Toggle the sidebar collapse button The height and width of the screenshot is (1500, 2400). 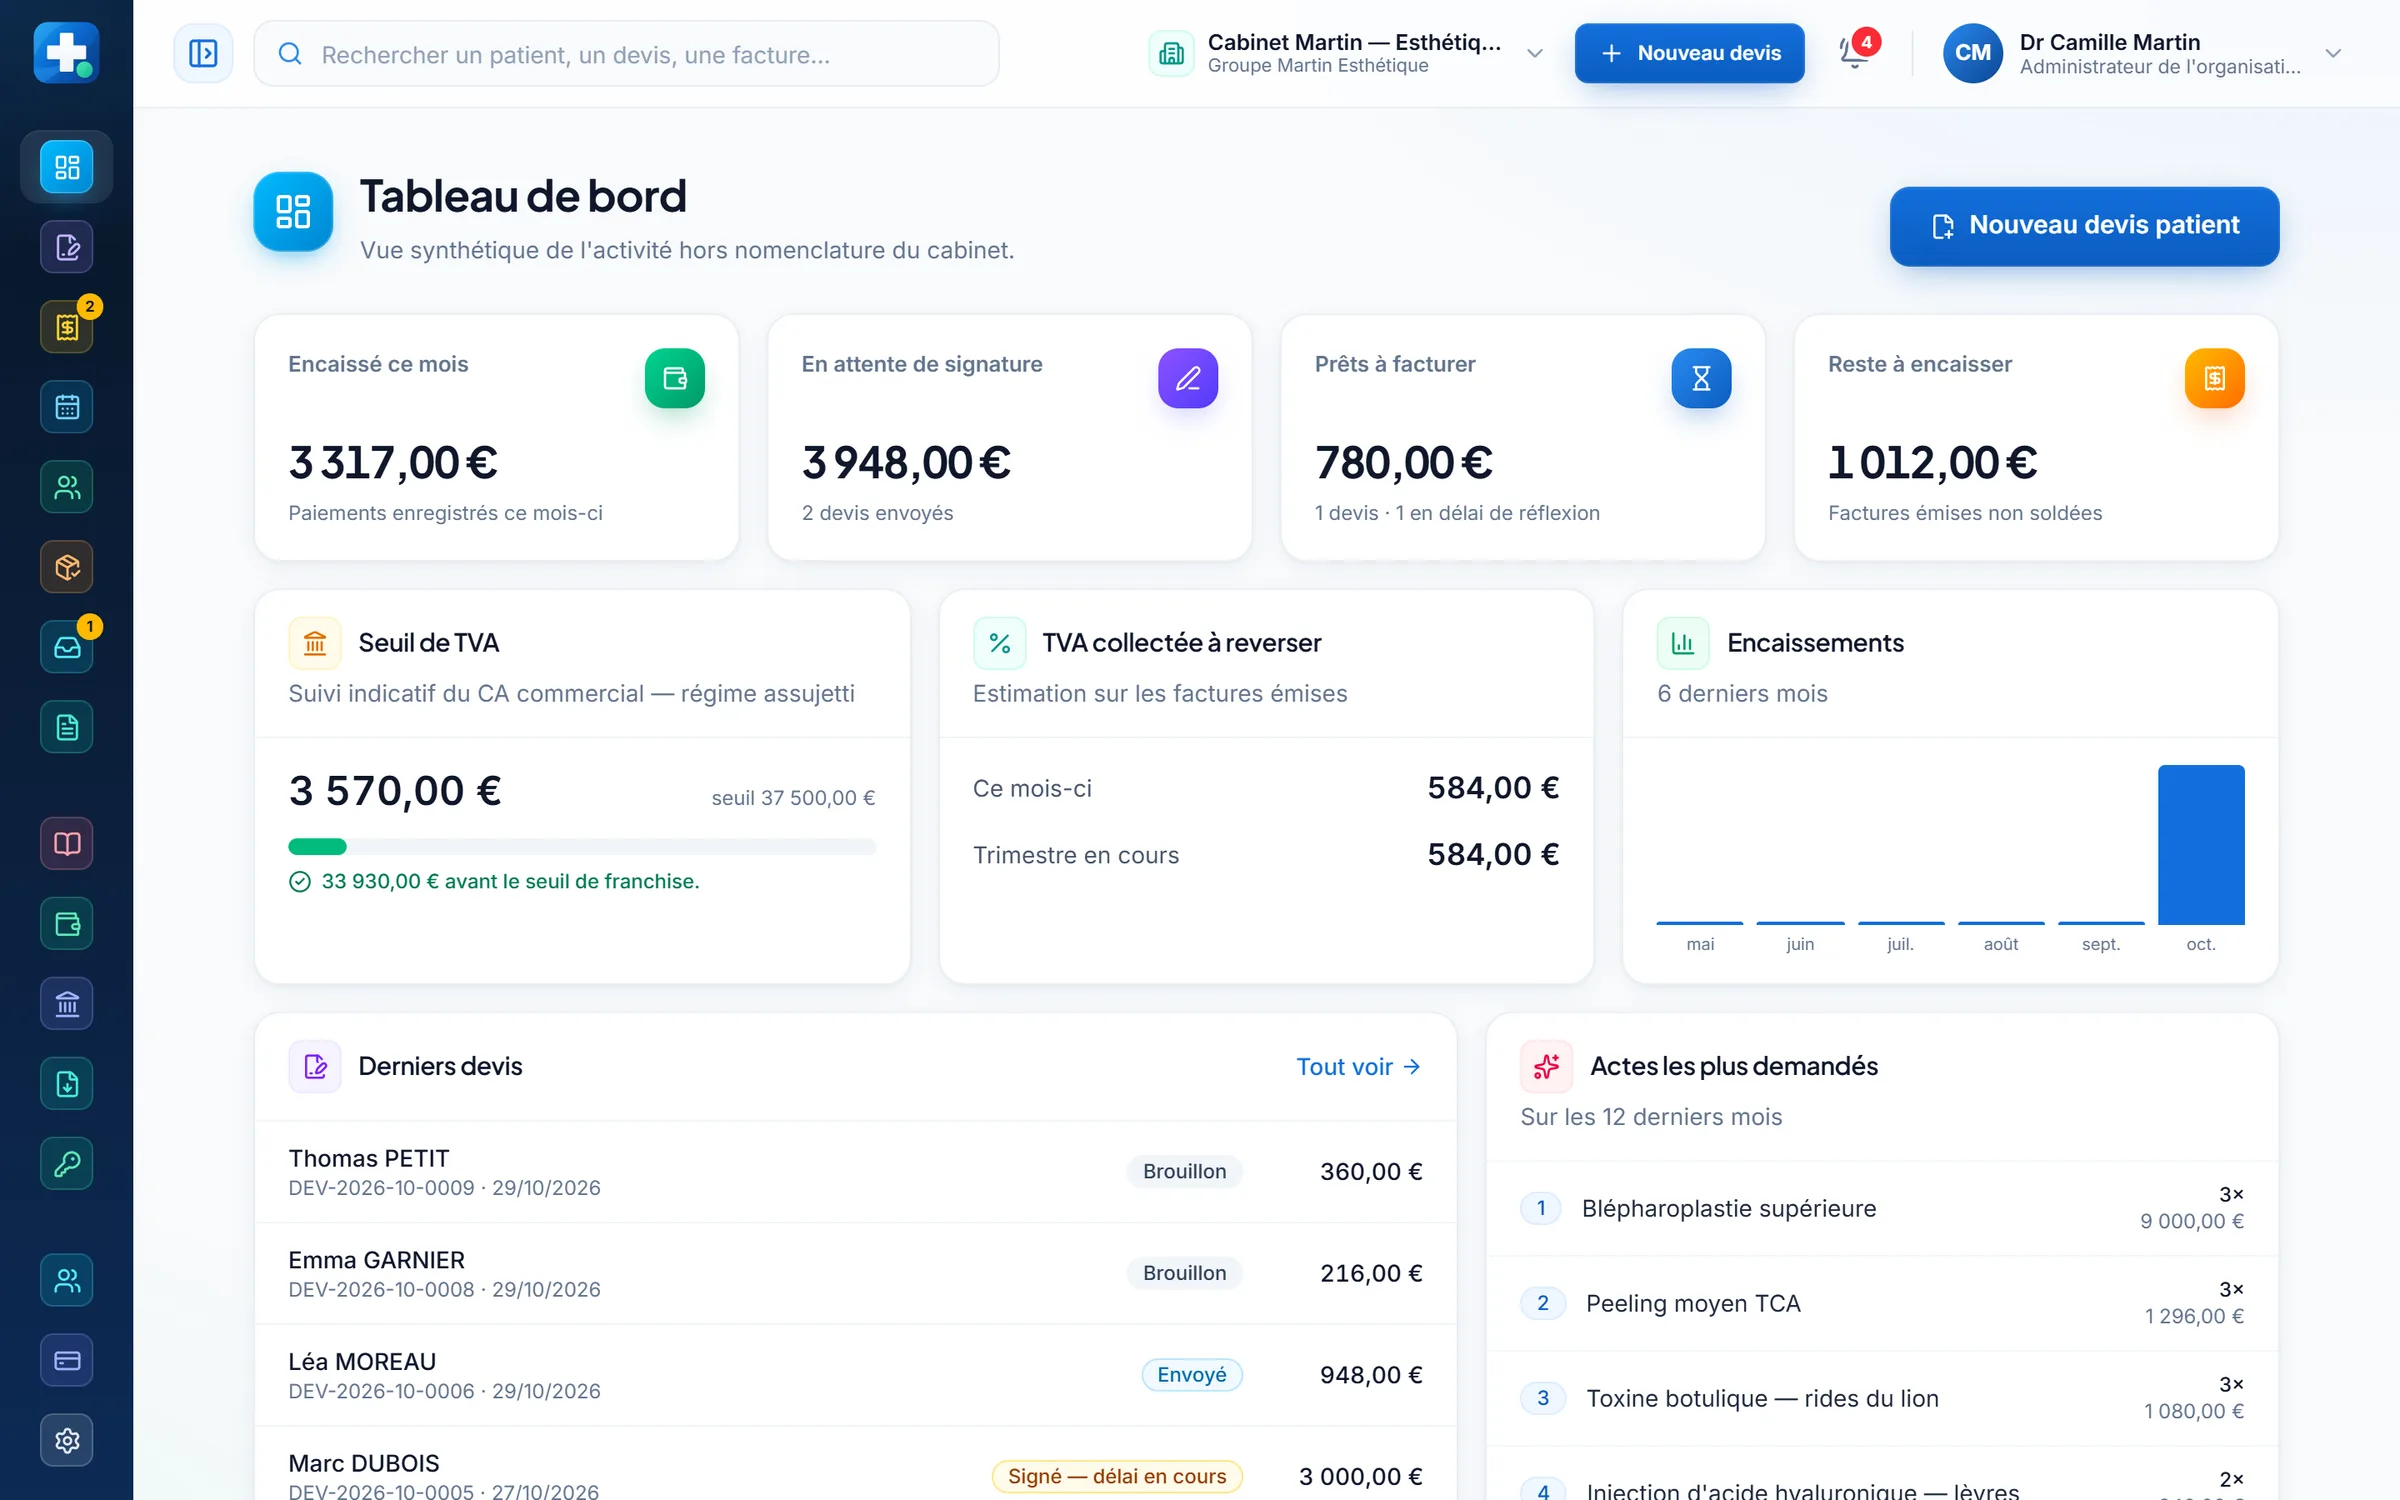tap(203, 53)
